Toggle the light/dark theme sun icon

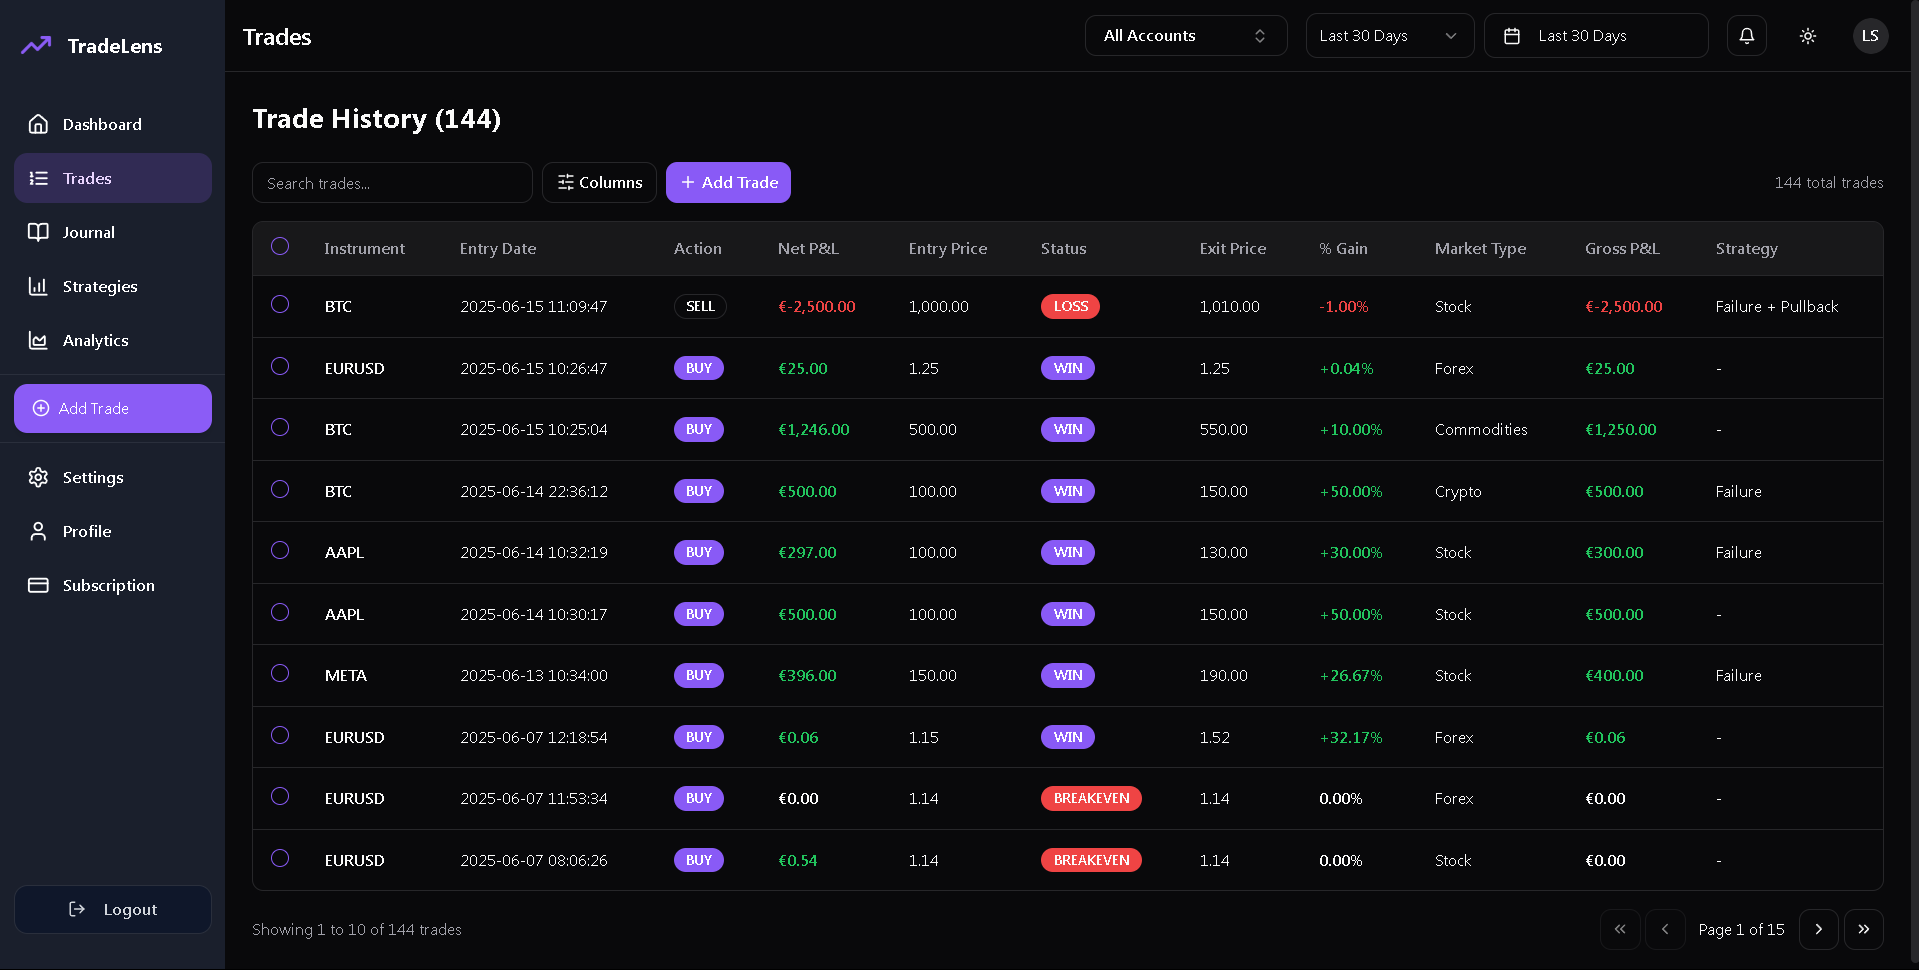click(x=1808, y=36)
